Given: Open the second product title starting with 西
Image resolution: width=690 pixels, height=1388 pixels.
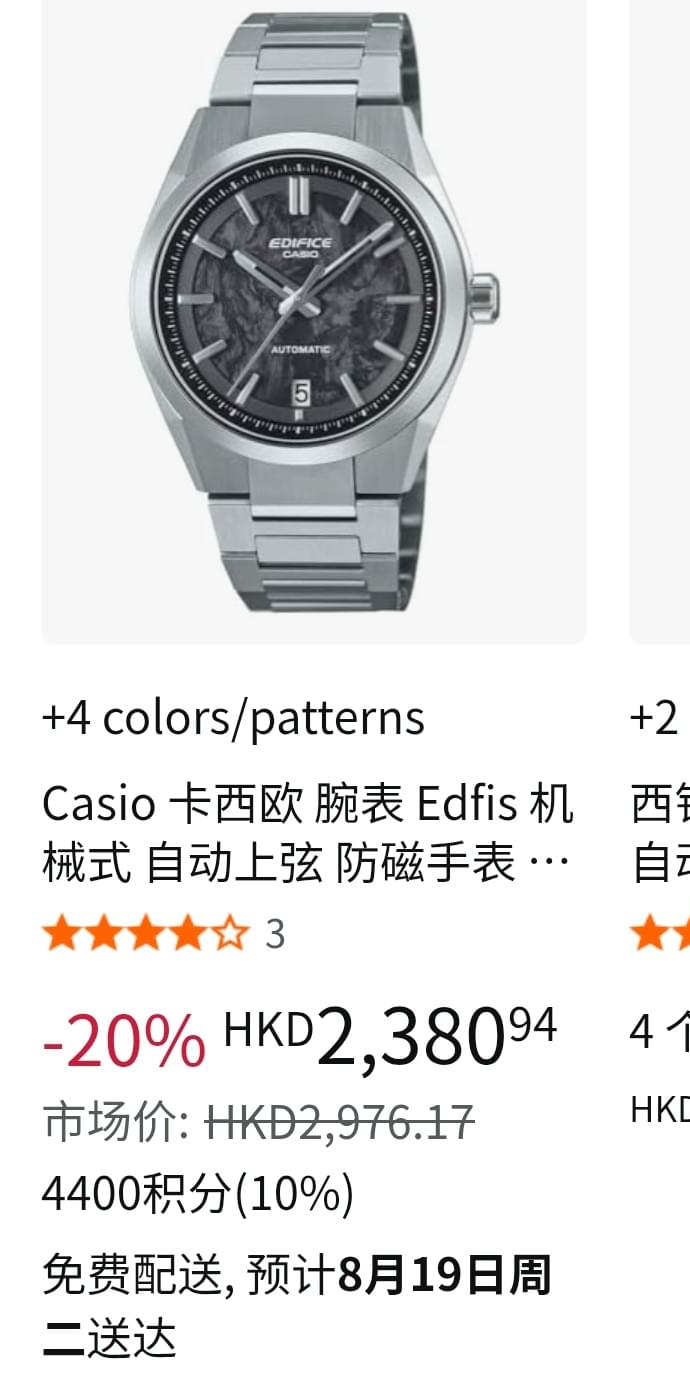Looking at the screenshot, I should click(x=660, y=833).
